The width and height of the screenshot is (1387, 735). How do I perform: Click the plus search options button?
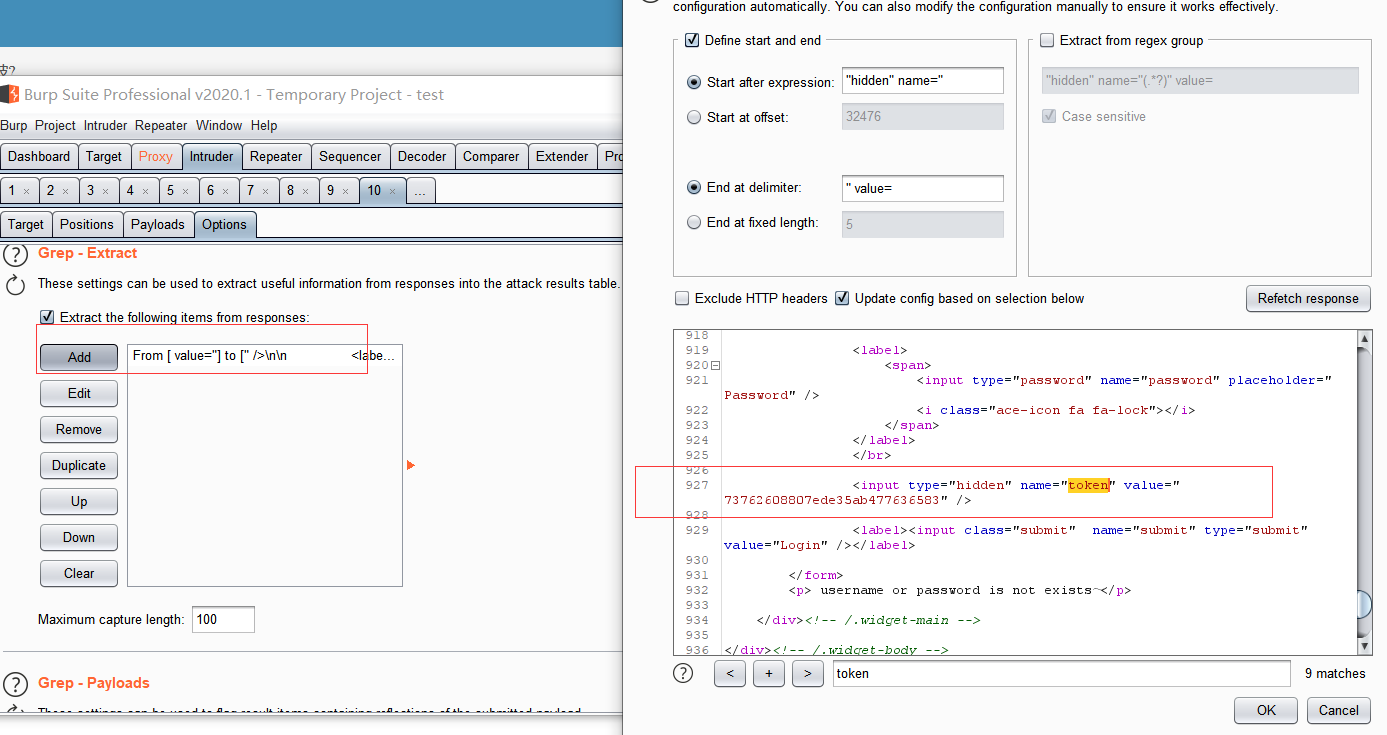point(769,674)
